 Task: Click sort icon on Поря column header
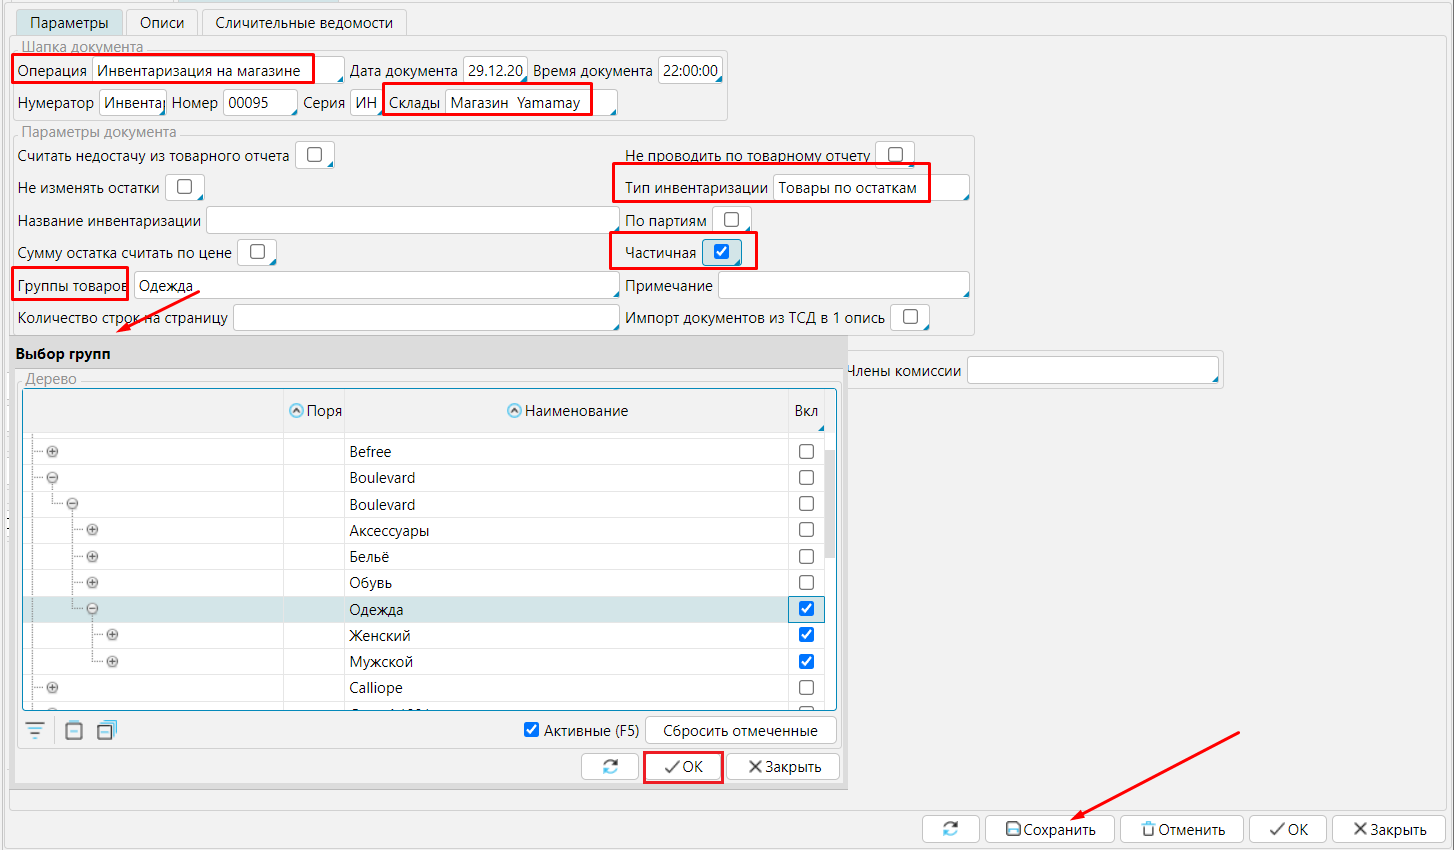click(296, 411)
